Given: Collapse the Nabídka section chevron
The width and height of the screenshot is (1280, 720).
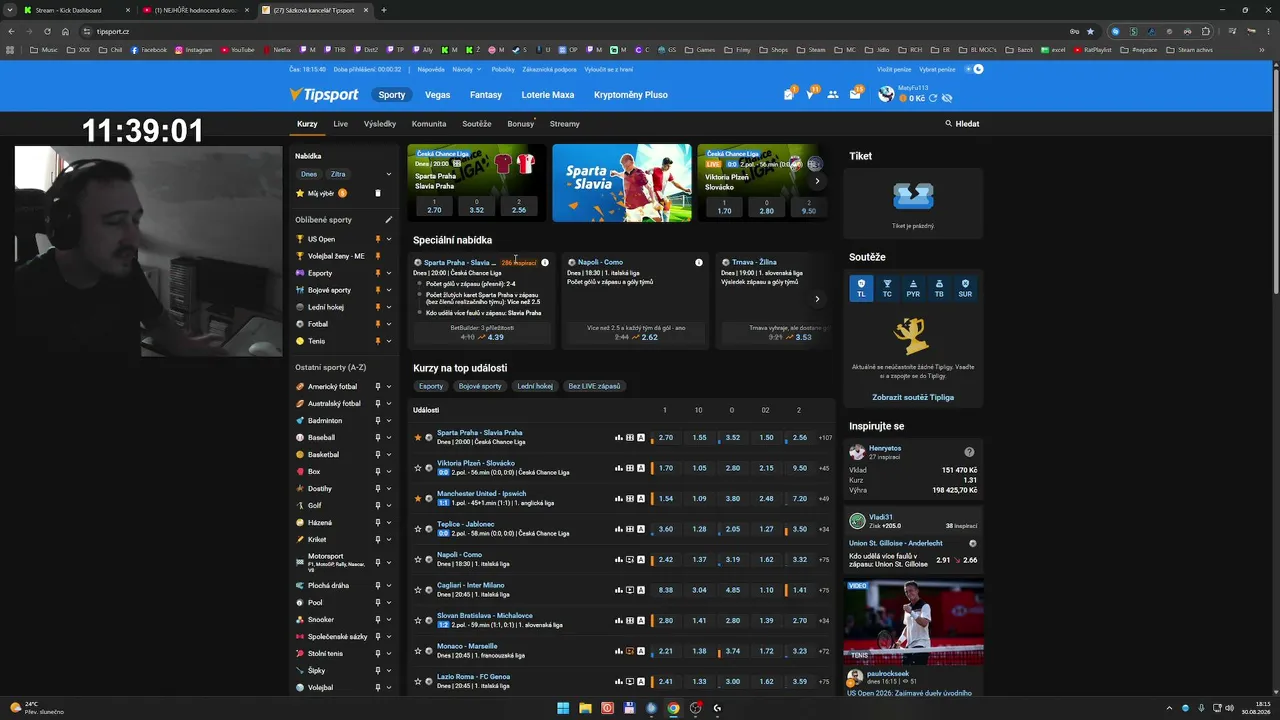Looking at the screenshot, I should click(389, 174).
